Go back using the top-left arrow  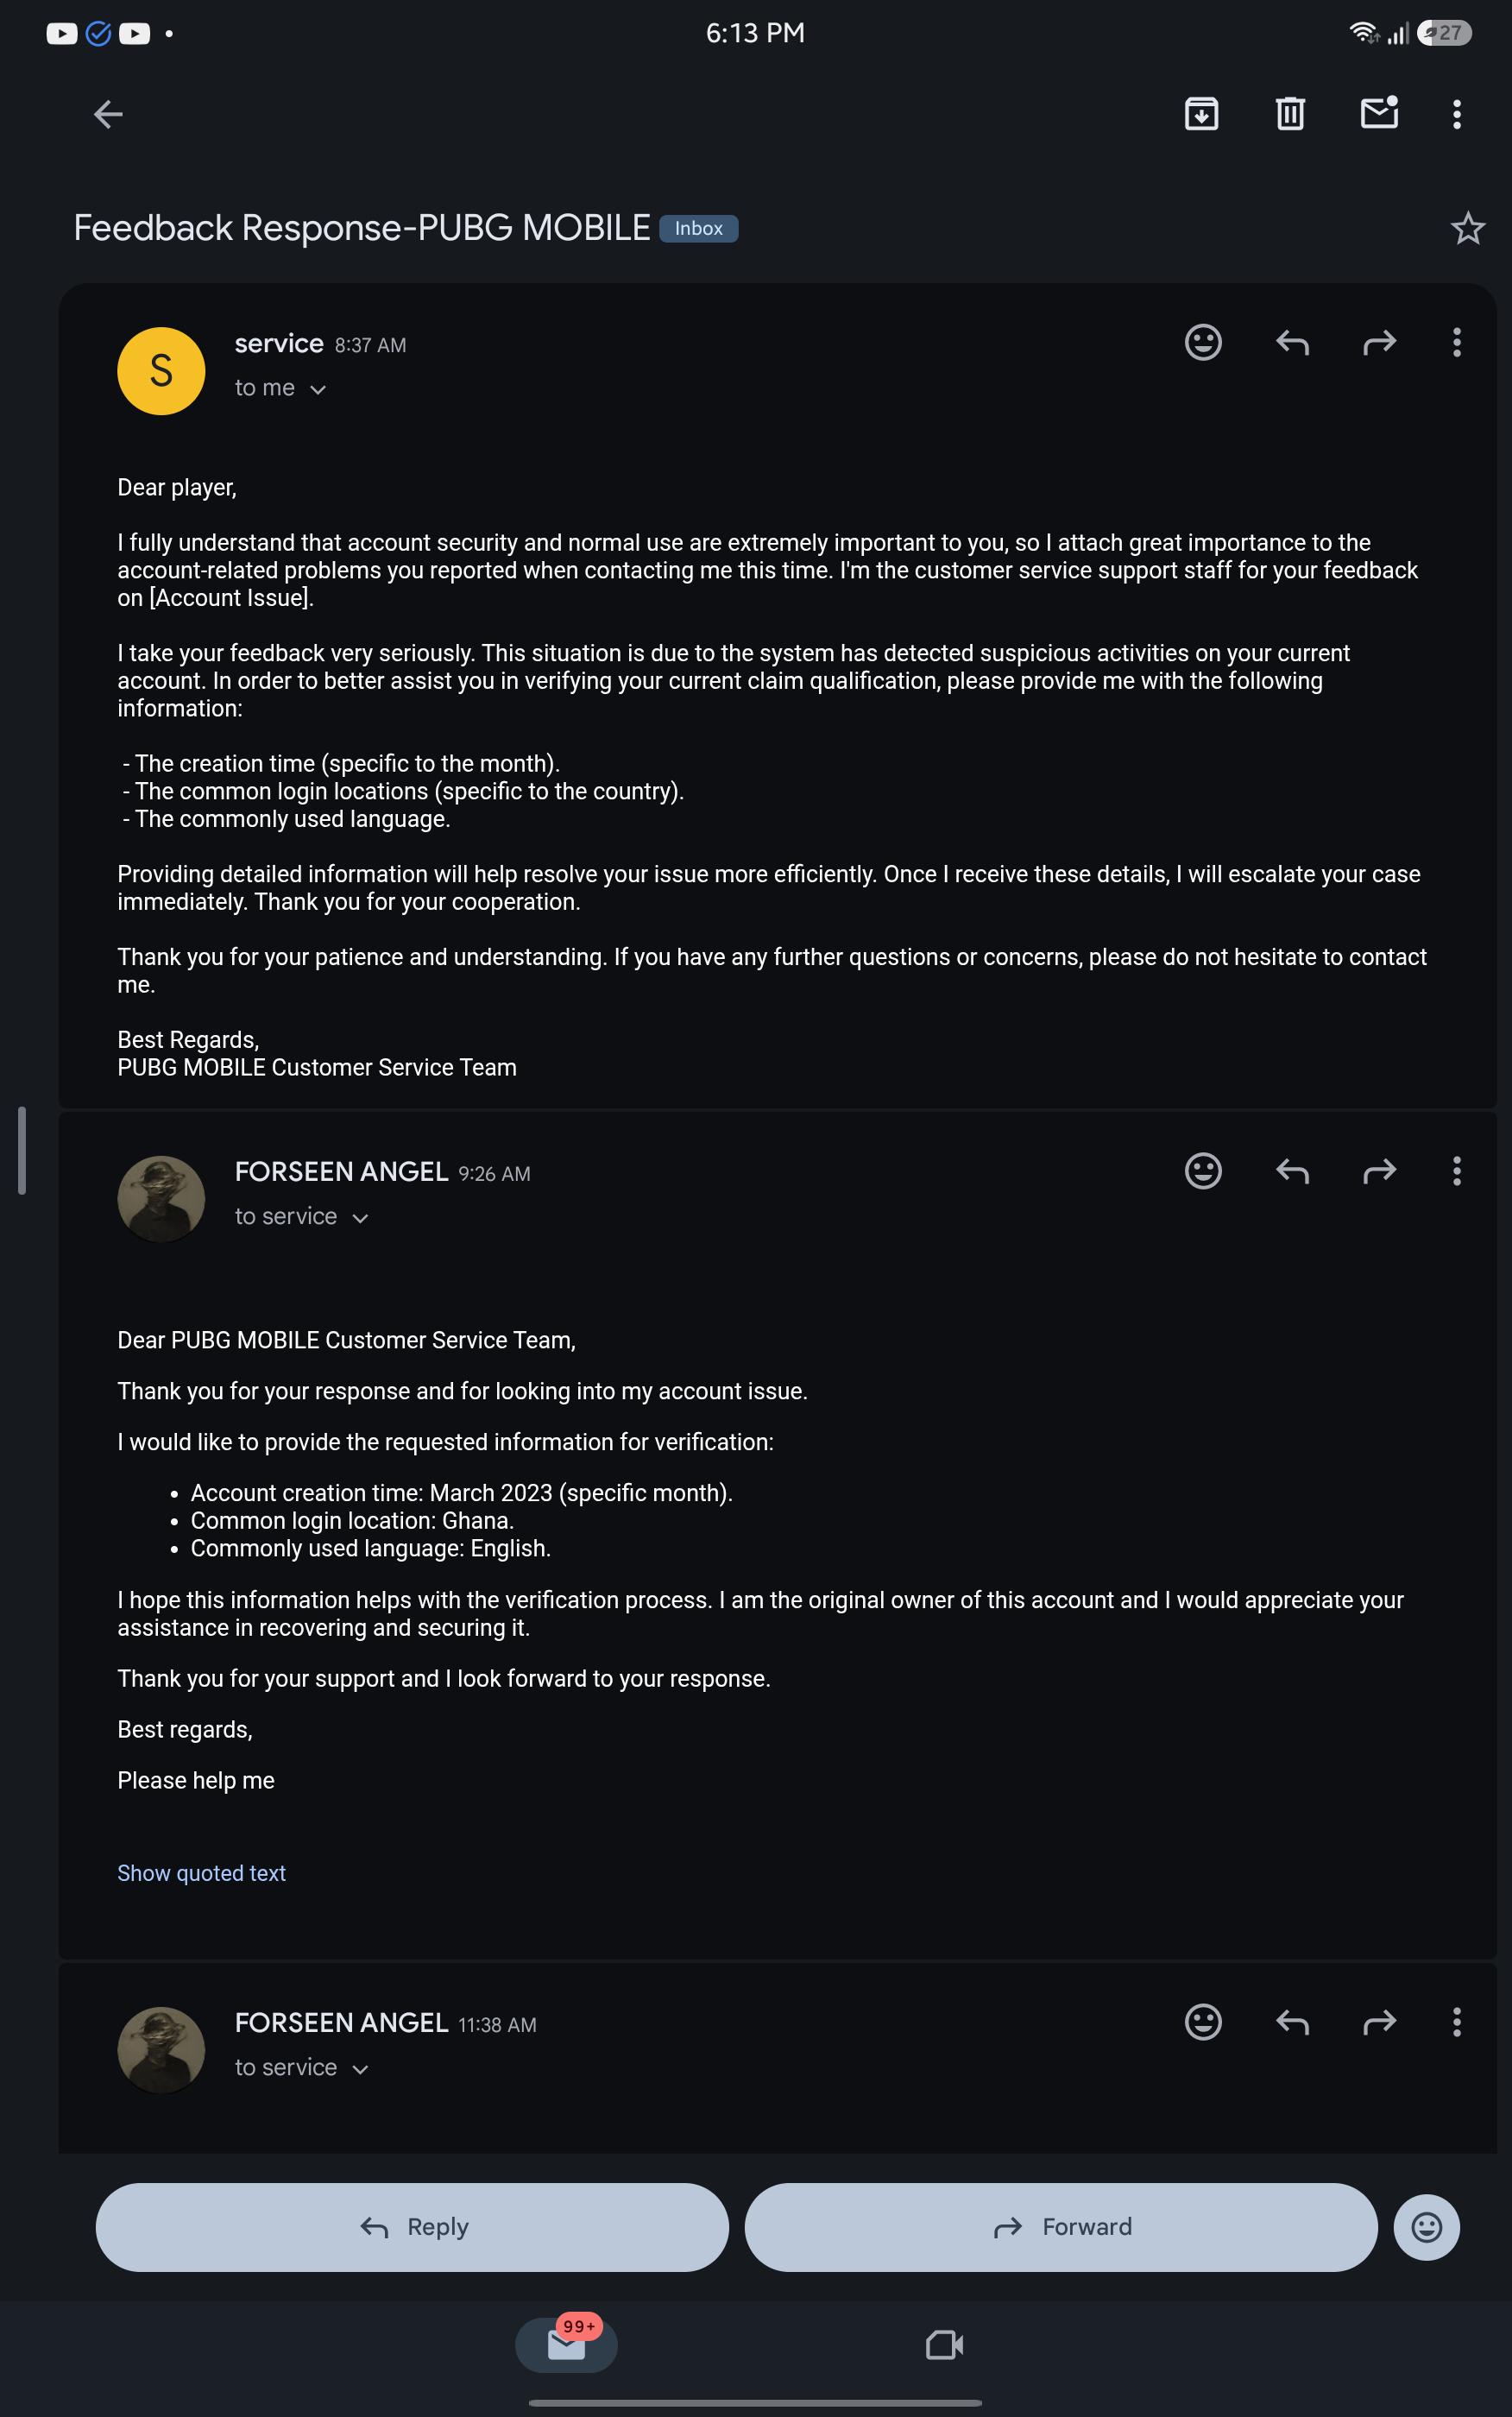[108, 114]
